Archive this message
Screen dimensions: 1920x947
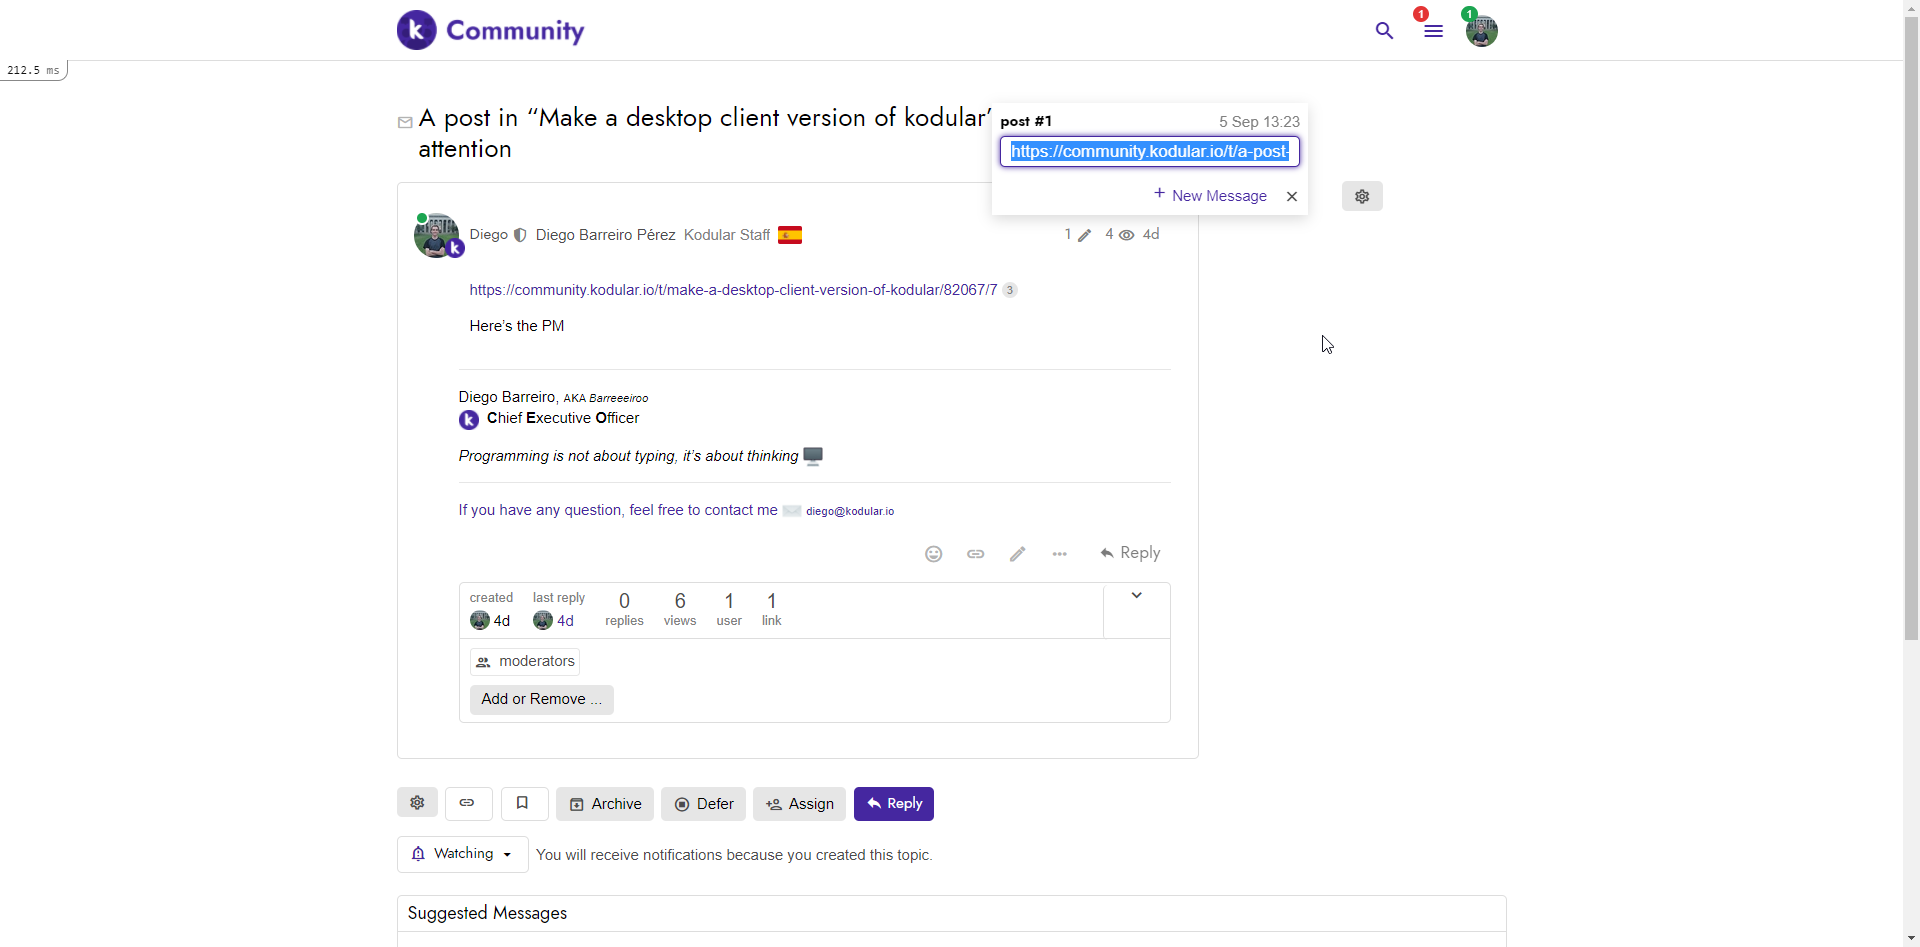point(605,804)
